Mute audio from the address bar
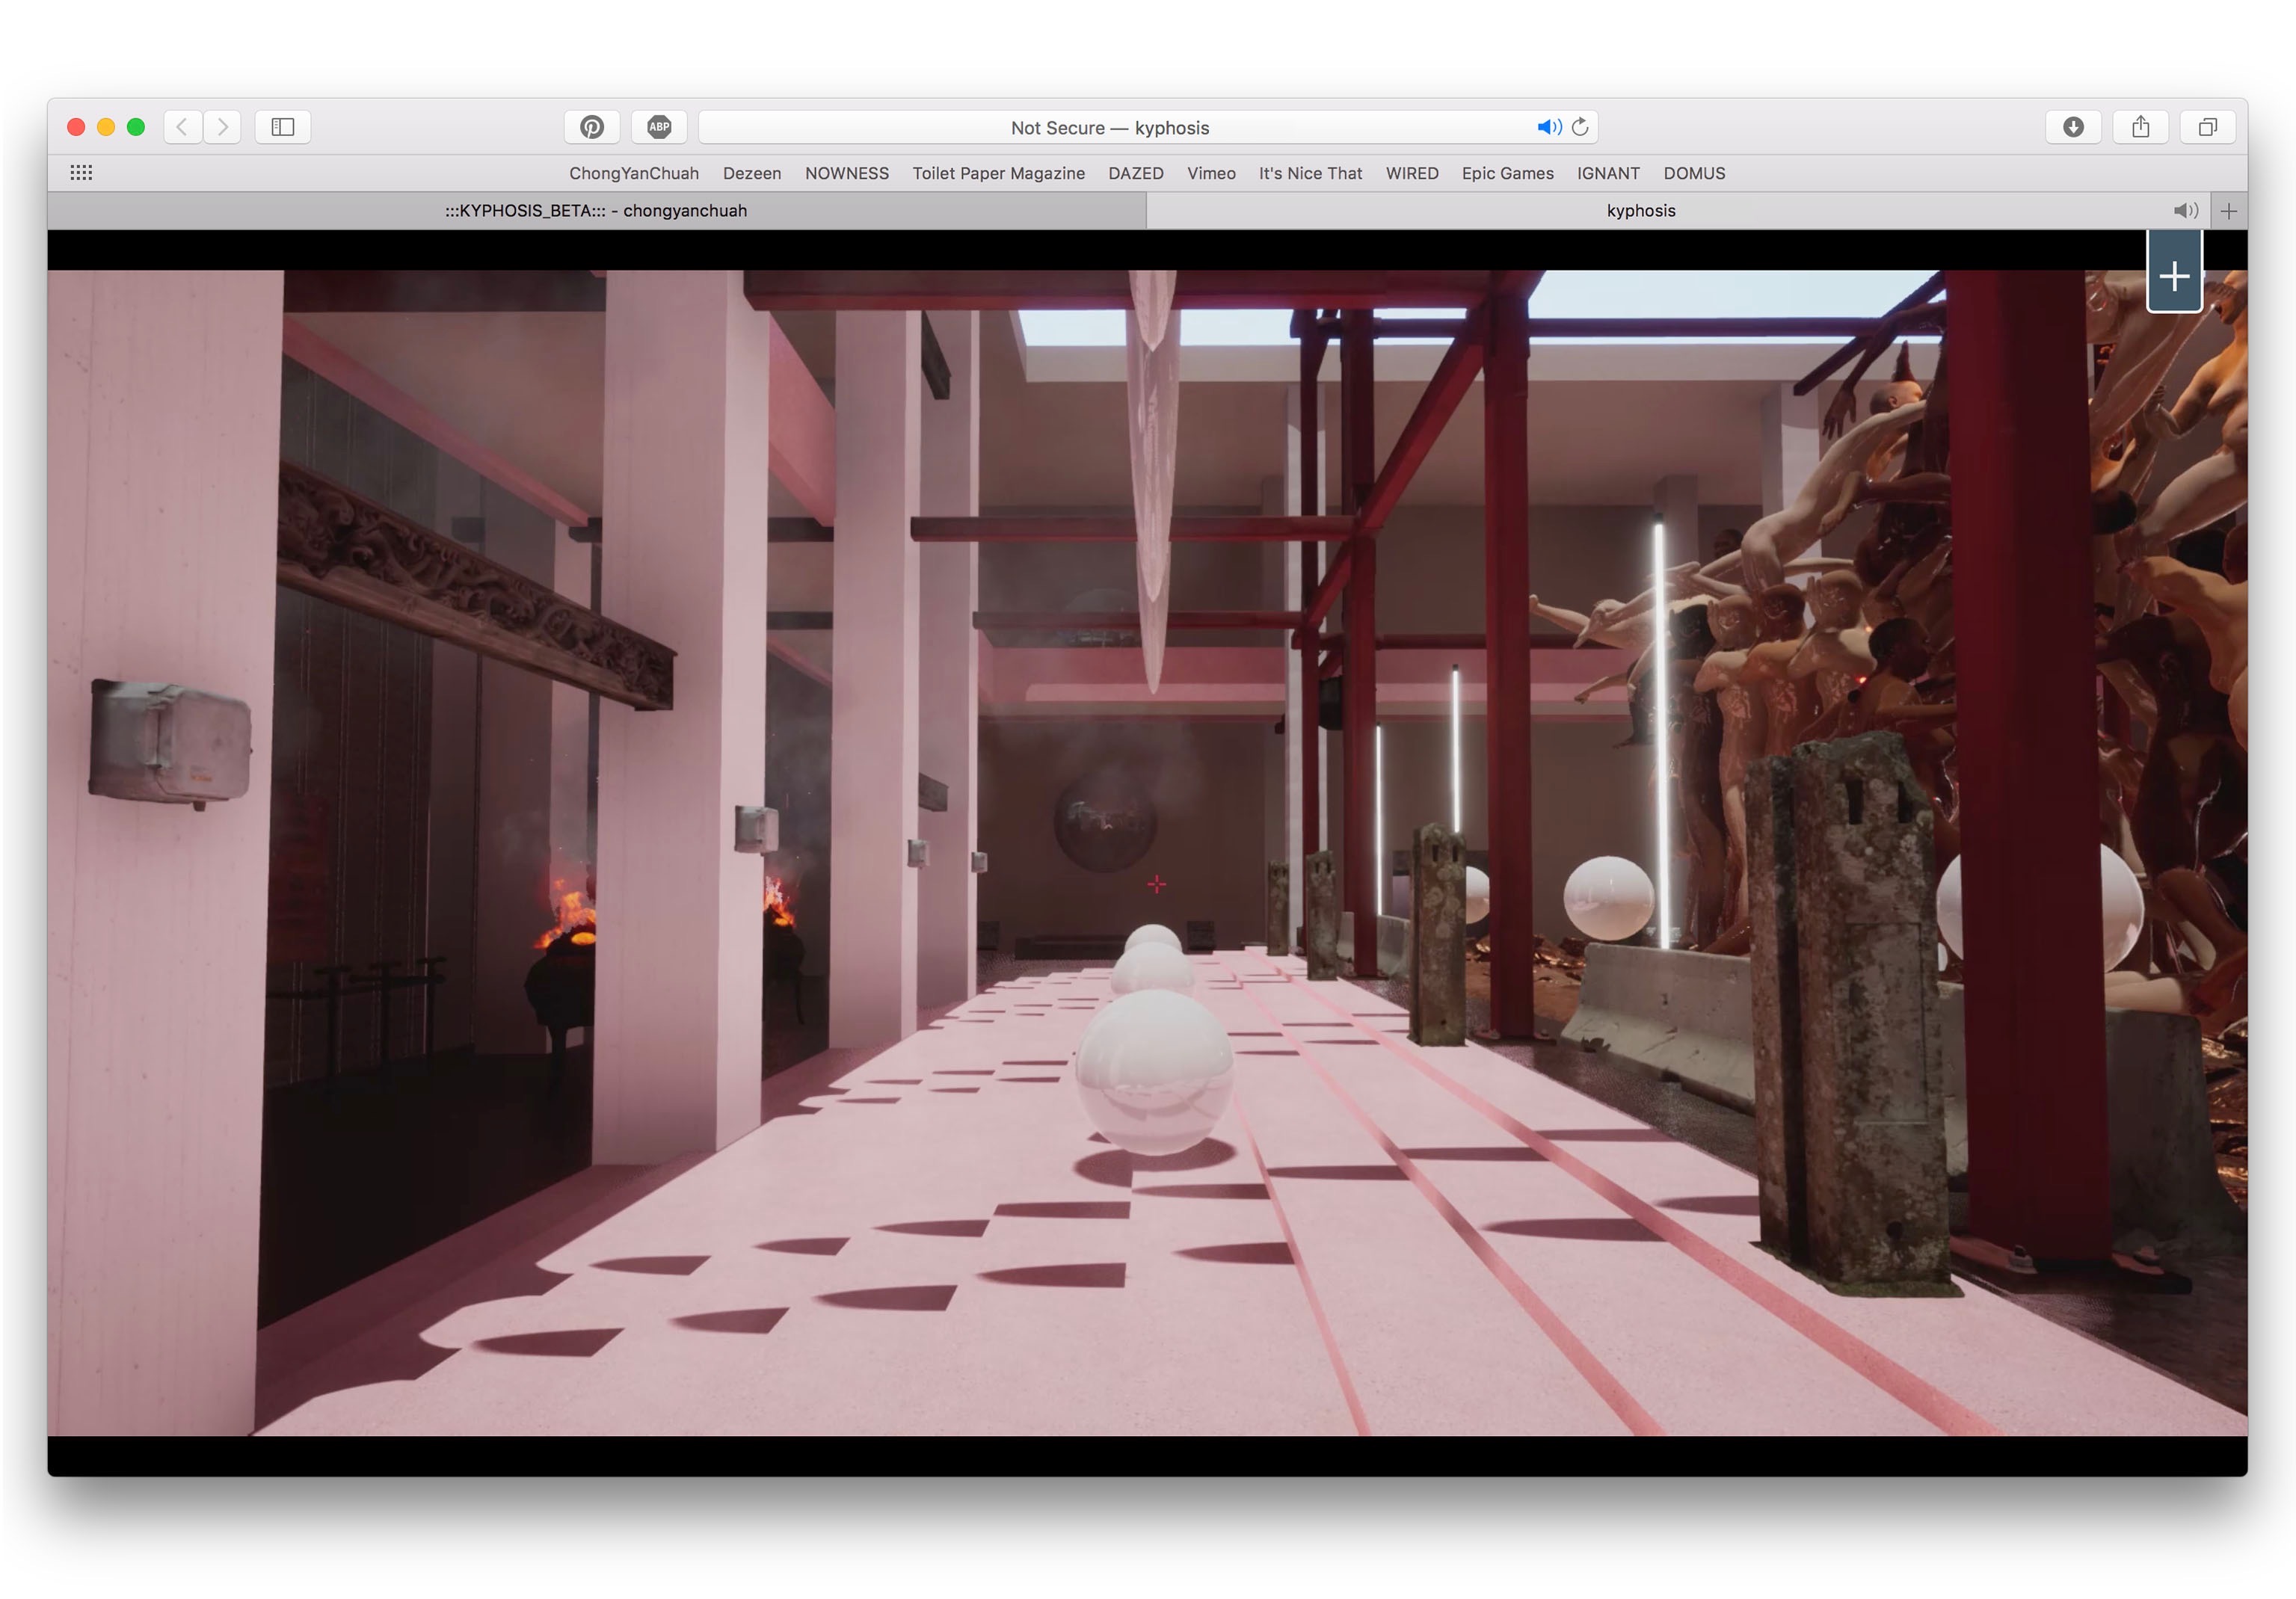Image resolution: width=2296 pixels, height=1599 pixels. 1548,127
